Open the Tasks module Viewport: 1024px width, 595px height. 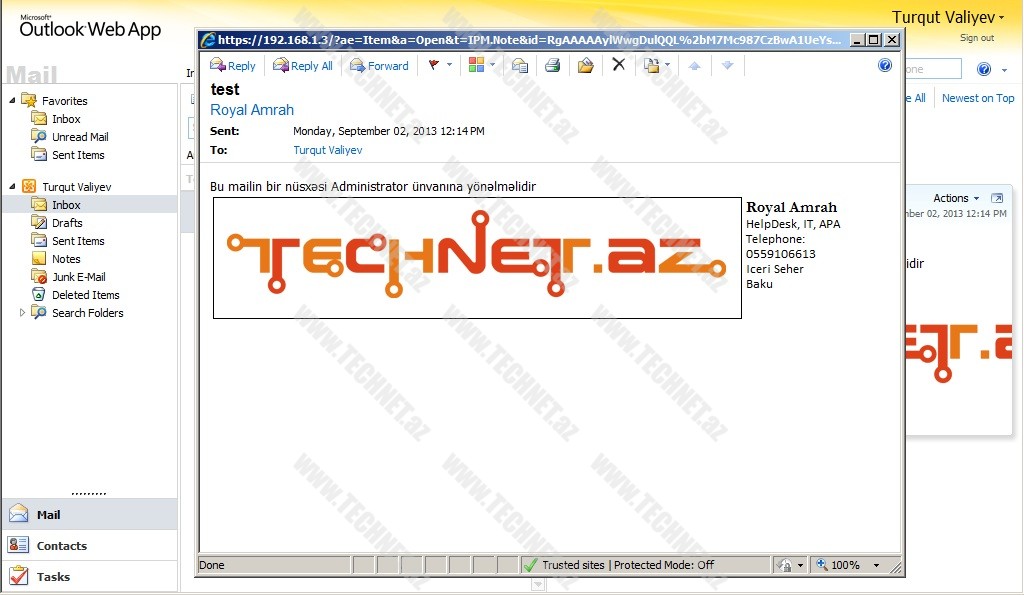coord(53,577)
